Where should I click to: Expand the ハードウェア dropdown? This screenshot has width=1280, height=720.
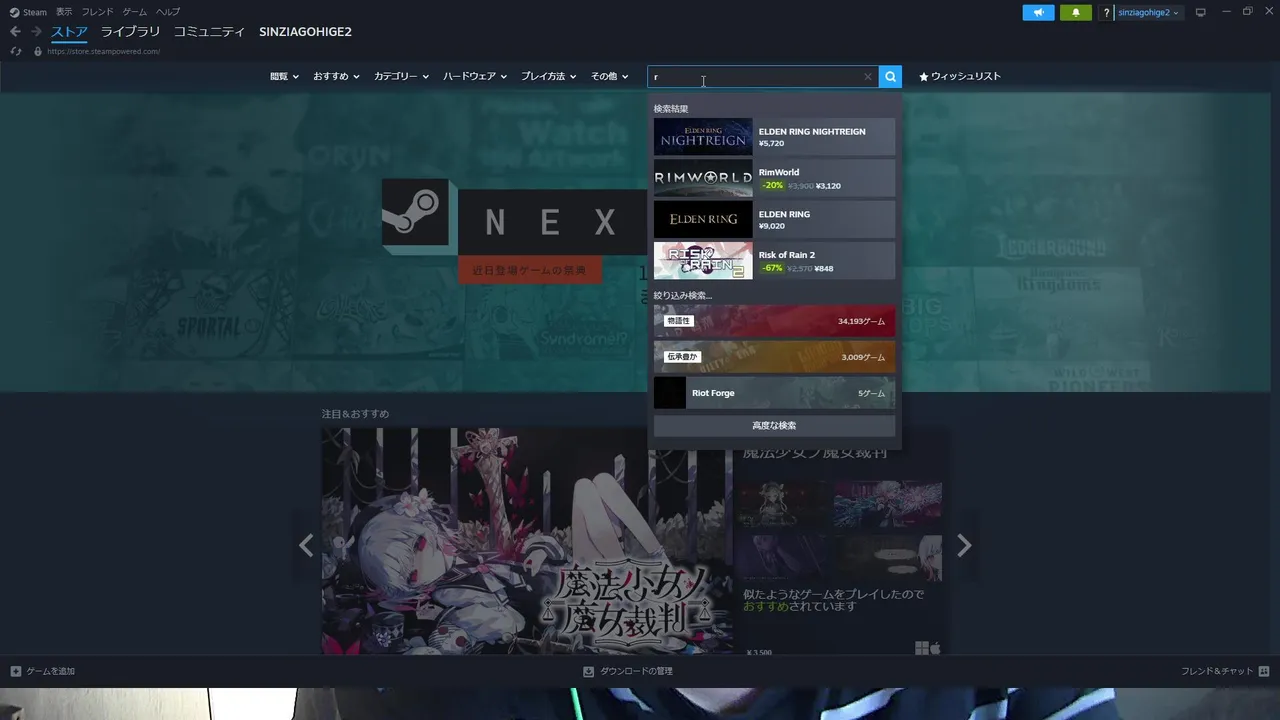pos(475,76)
